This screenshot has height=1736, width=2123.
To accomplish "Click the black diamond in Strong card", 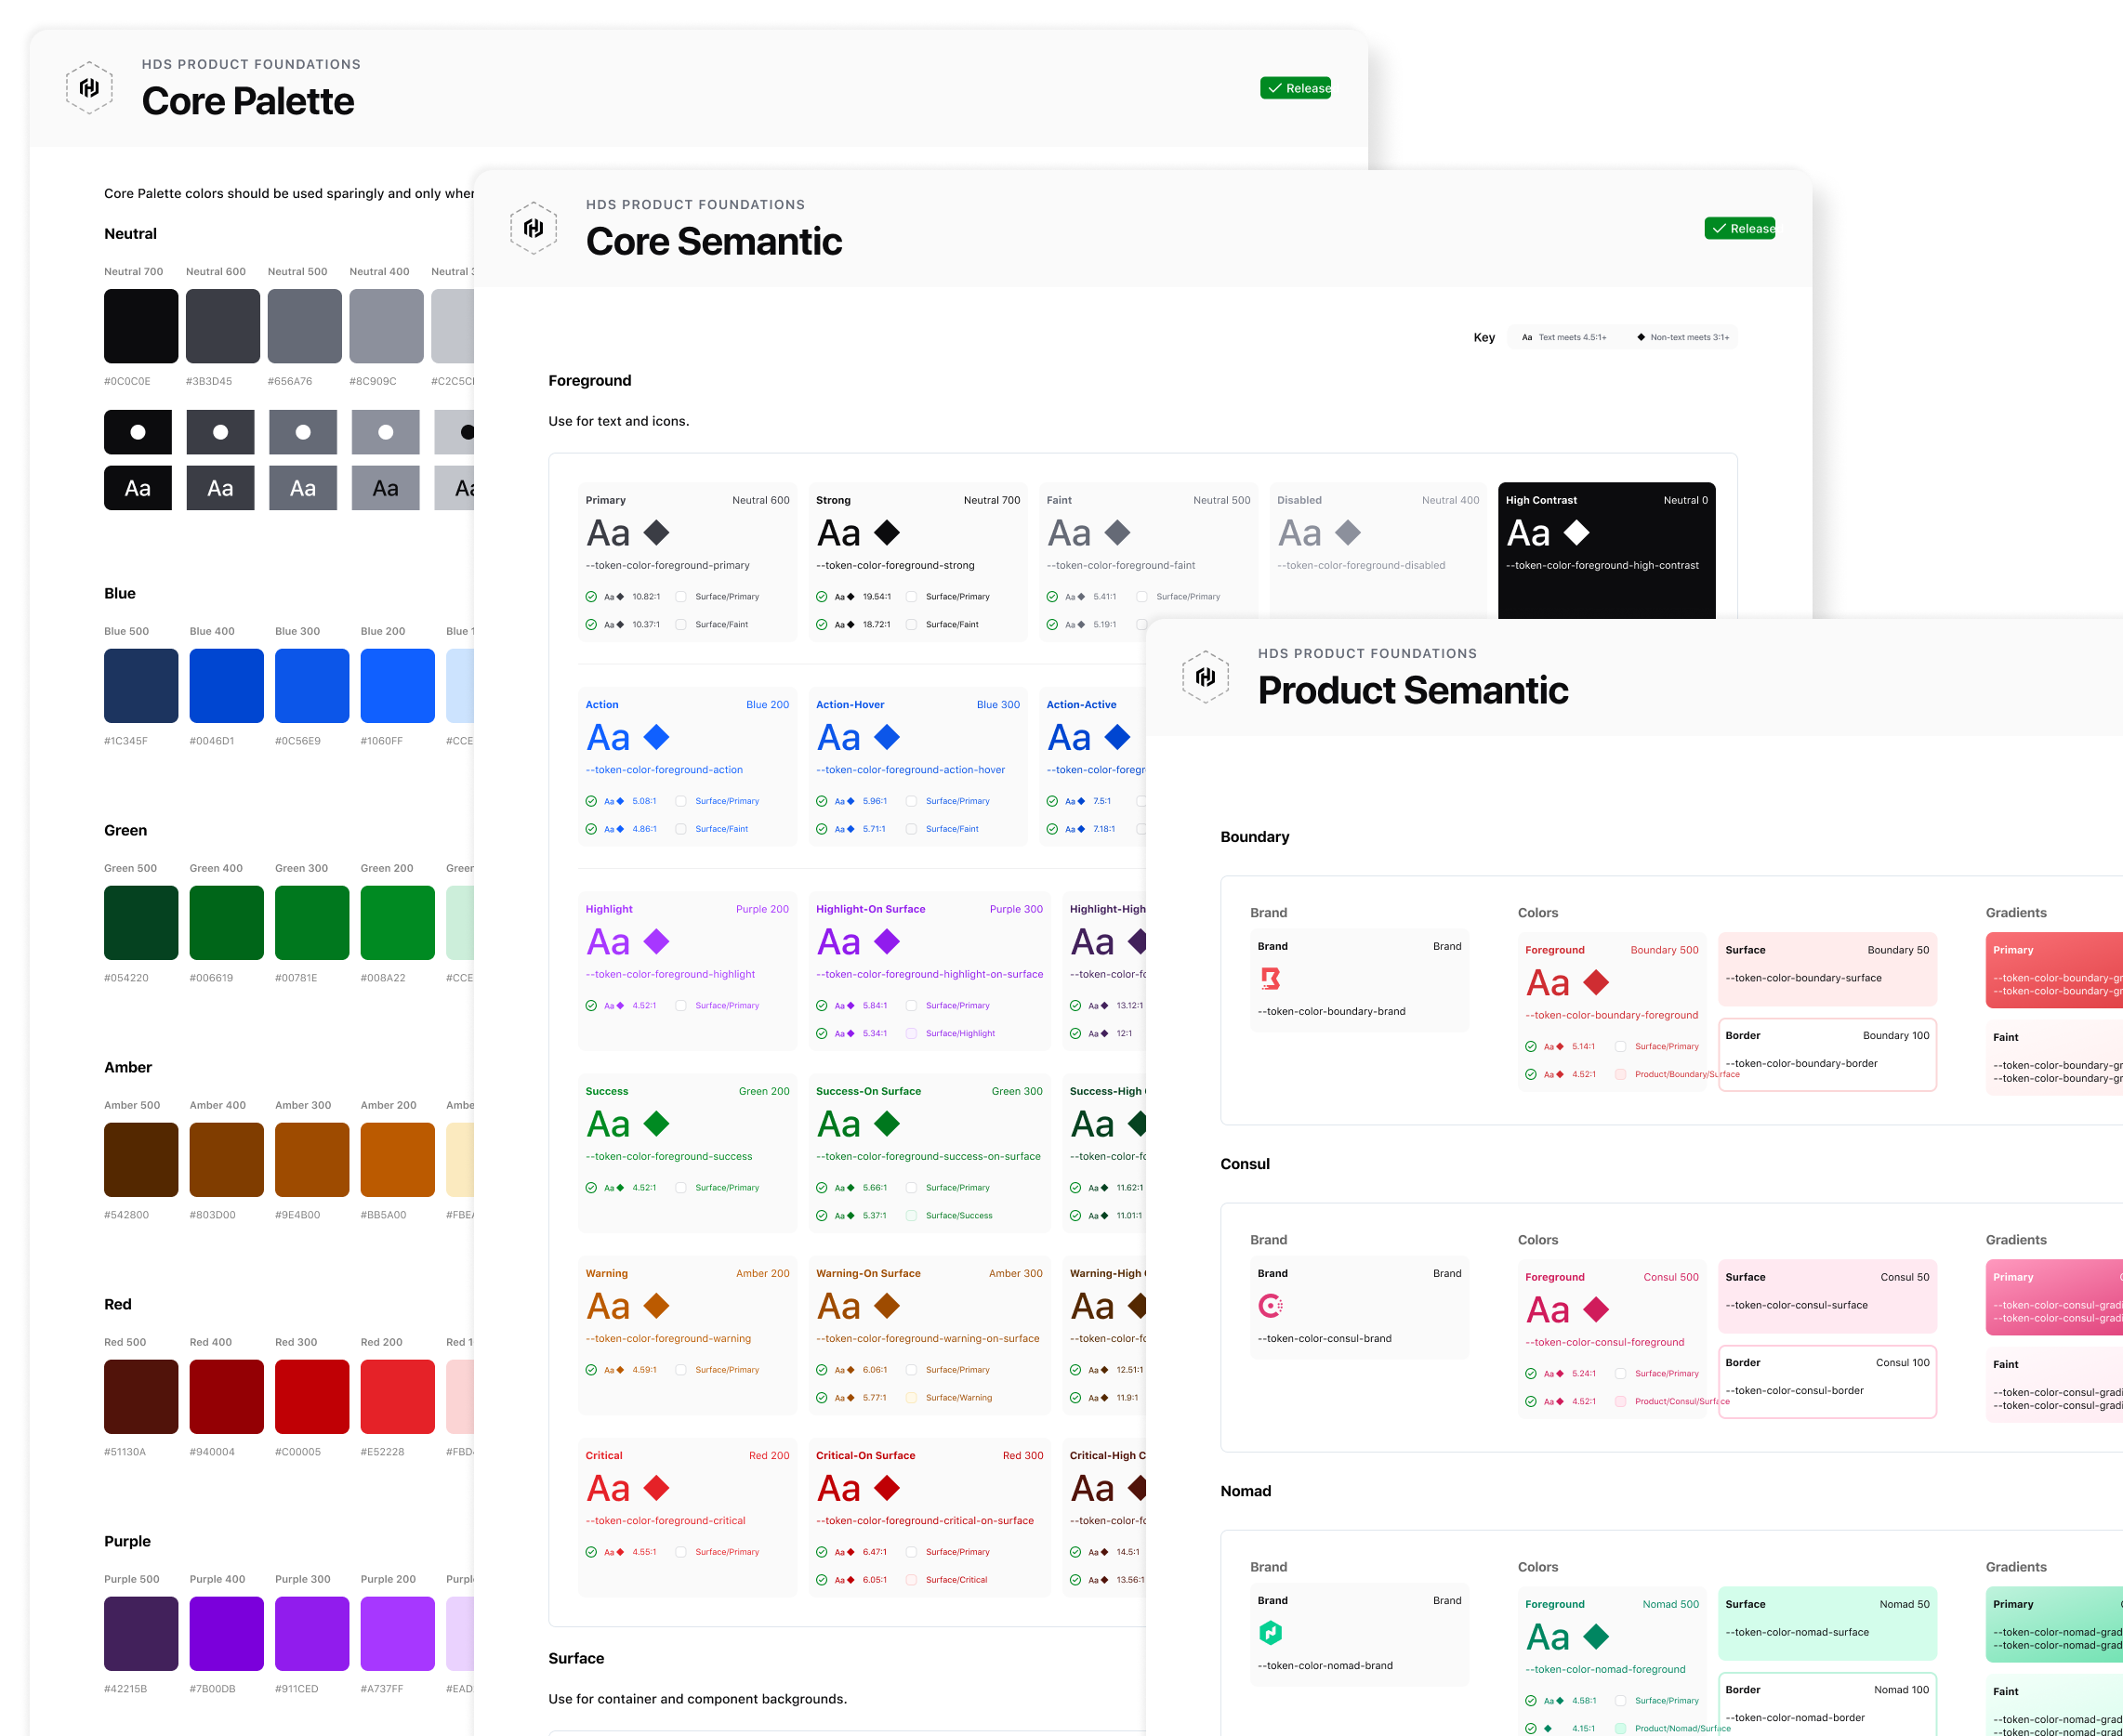I will click(887, 533).
